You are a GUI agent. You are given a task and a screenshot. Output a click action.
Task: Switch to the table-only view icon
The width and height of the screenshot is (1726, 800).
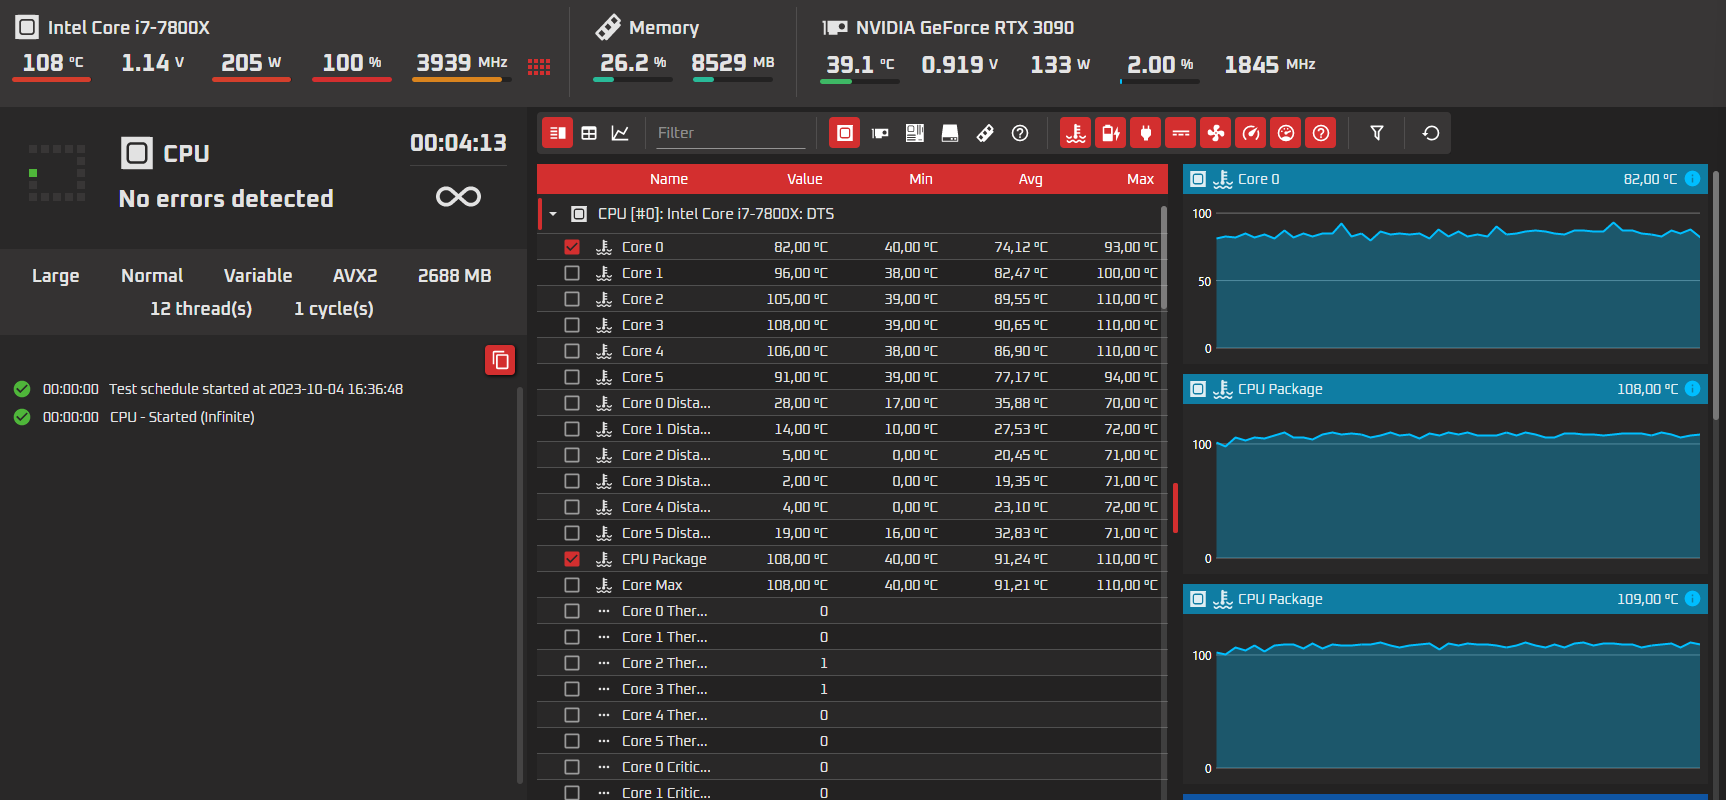tap(589, 133)
